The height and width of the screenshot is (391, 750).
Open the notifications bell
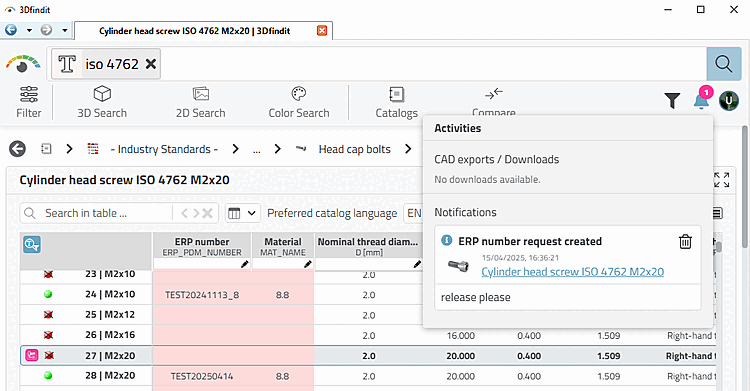coord(701,101)
